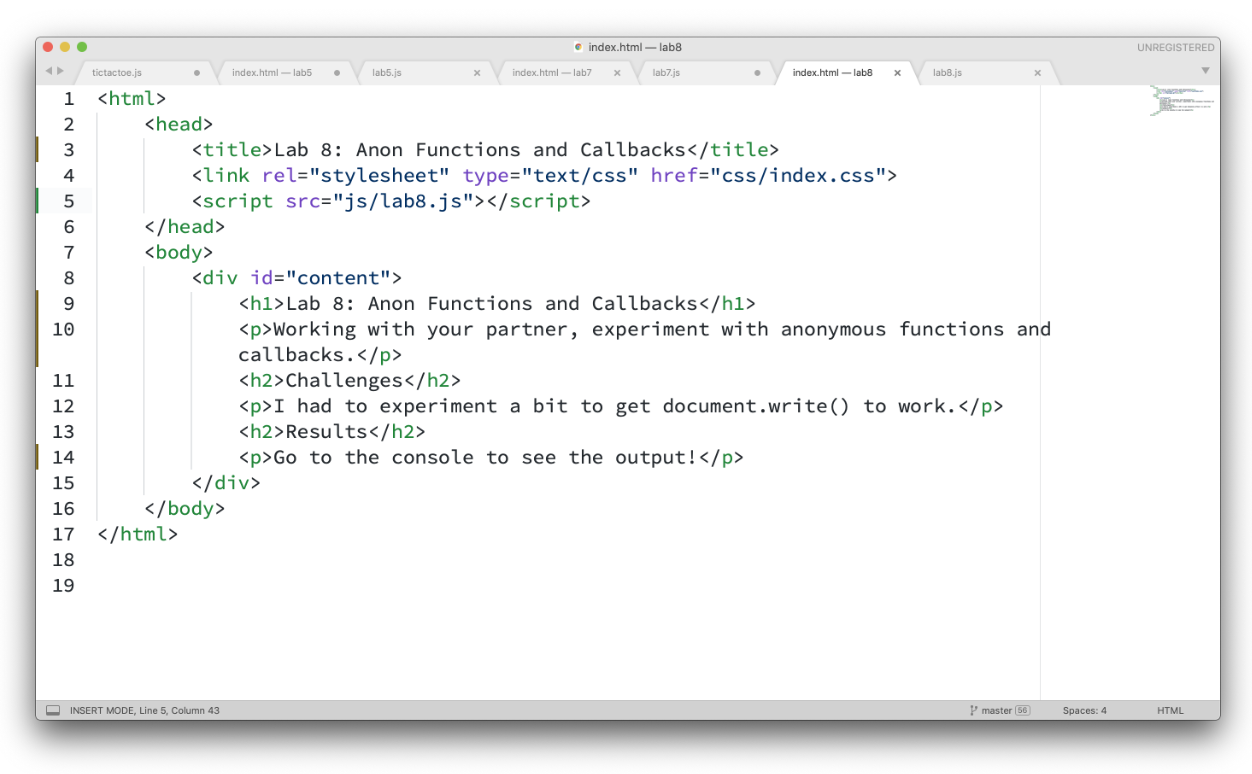Click the <head> tag on line 2
1252x774 pixels.
pyautogui.click(x=179, y=124)
